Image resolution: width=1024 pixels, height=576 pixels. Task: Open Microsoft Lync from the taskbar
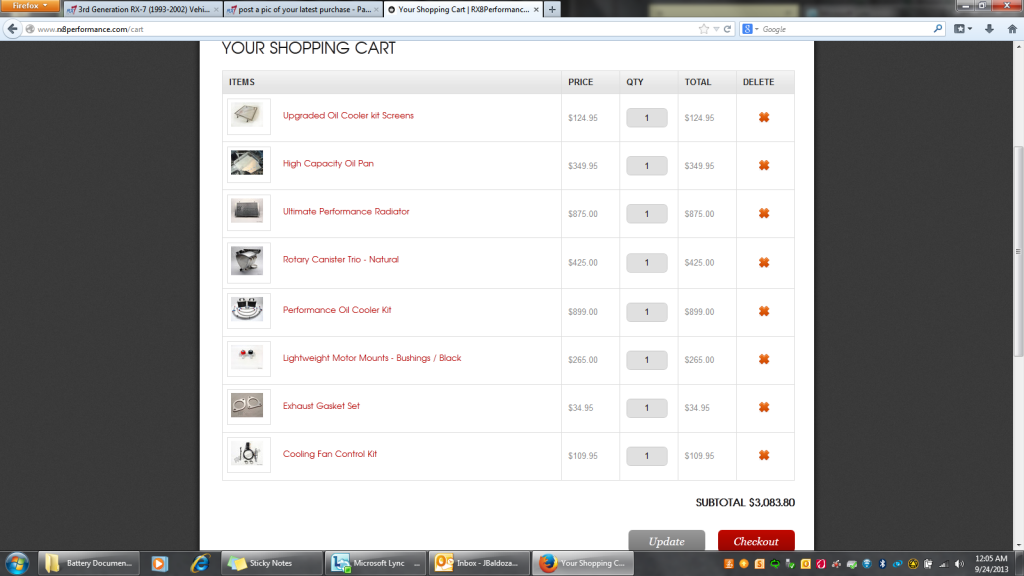pos(376,563)
